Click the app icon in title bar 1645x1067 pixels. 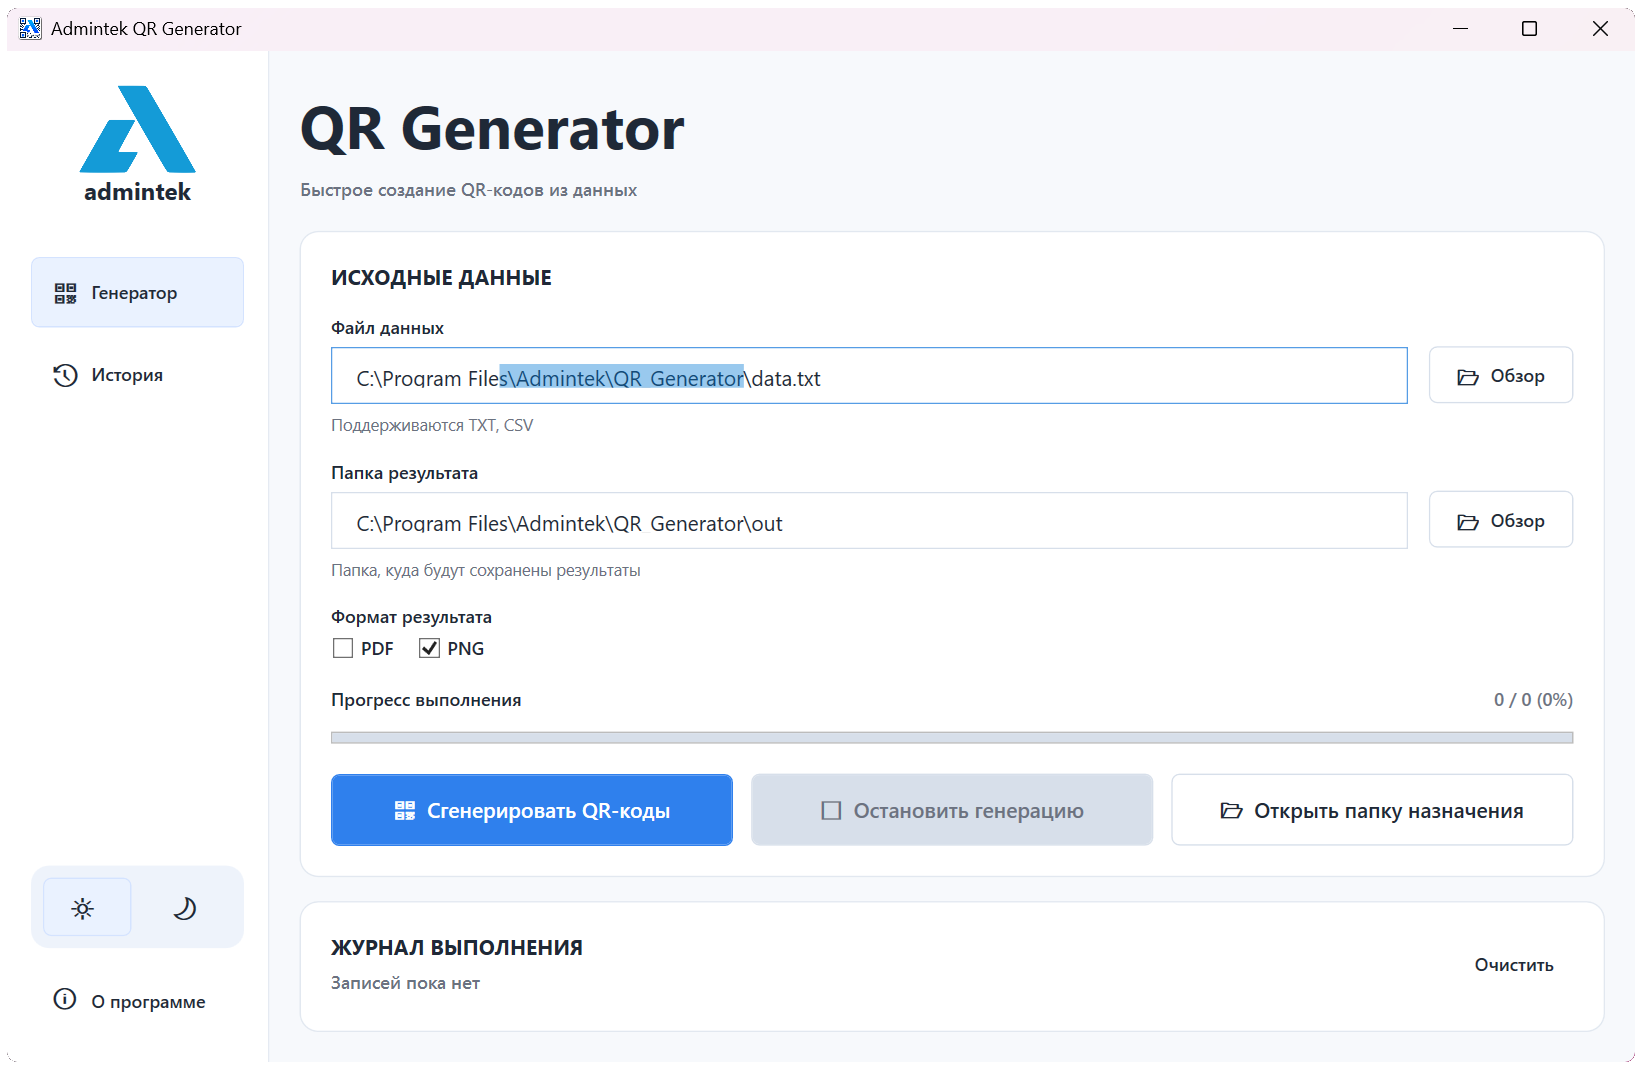(30, 29)
